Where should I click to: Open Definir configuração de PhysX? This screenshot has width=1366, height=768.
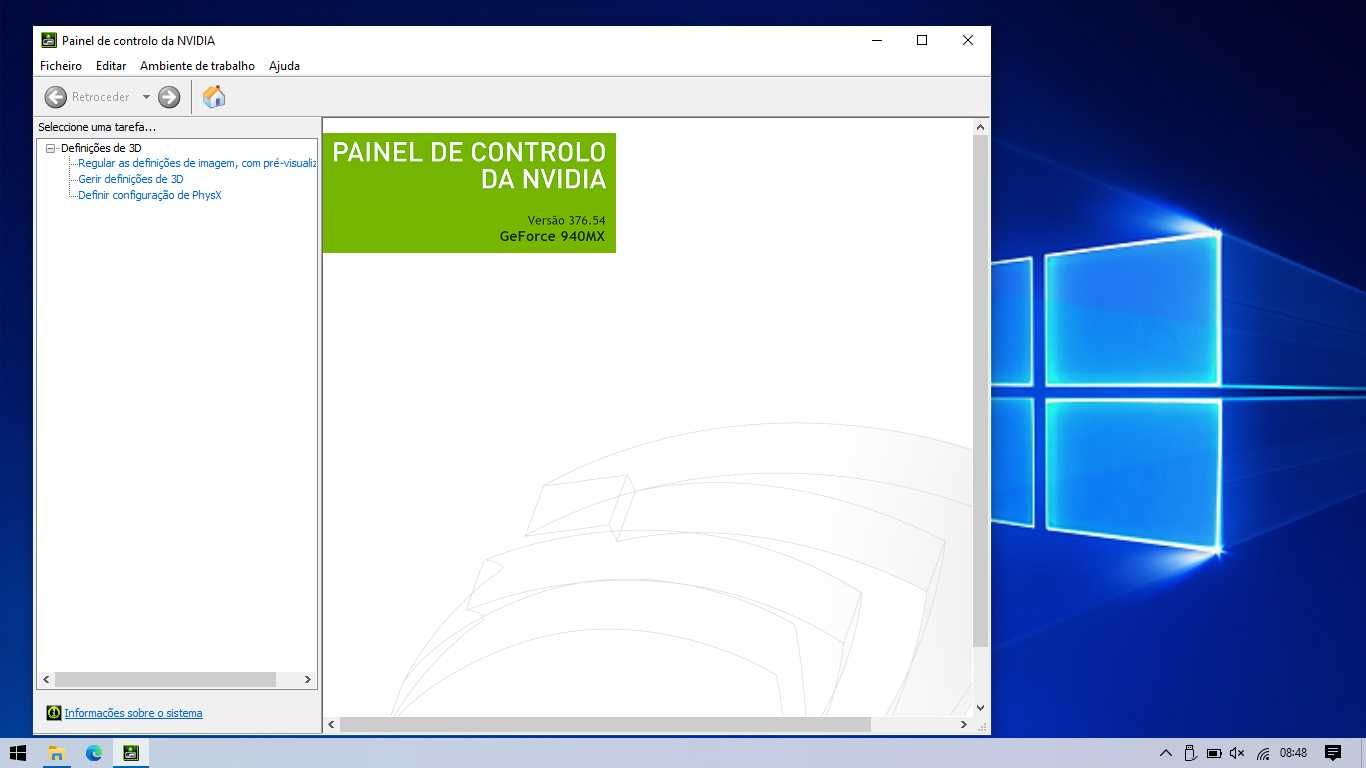tap(150, 195)
